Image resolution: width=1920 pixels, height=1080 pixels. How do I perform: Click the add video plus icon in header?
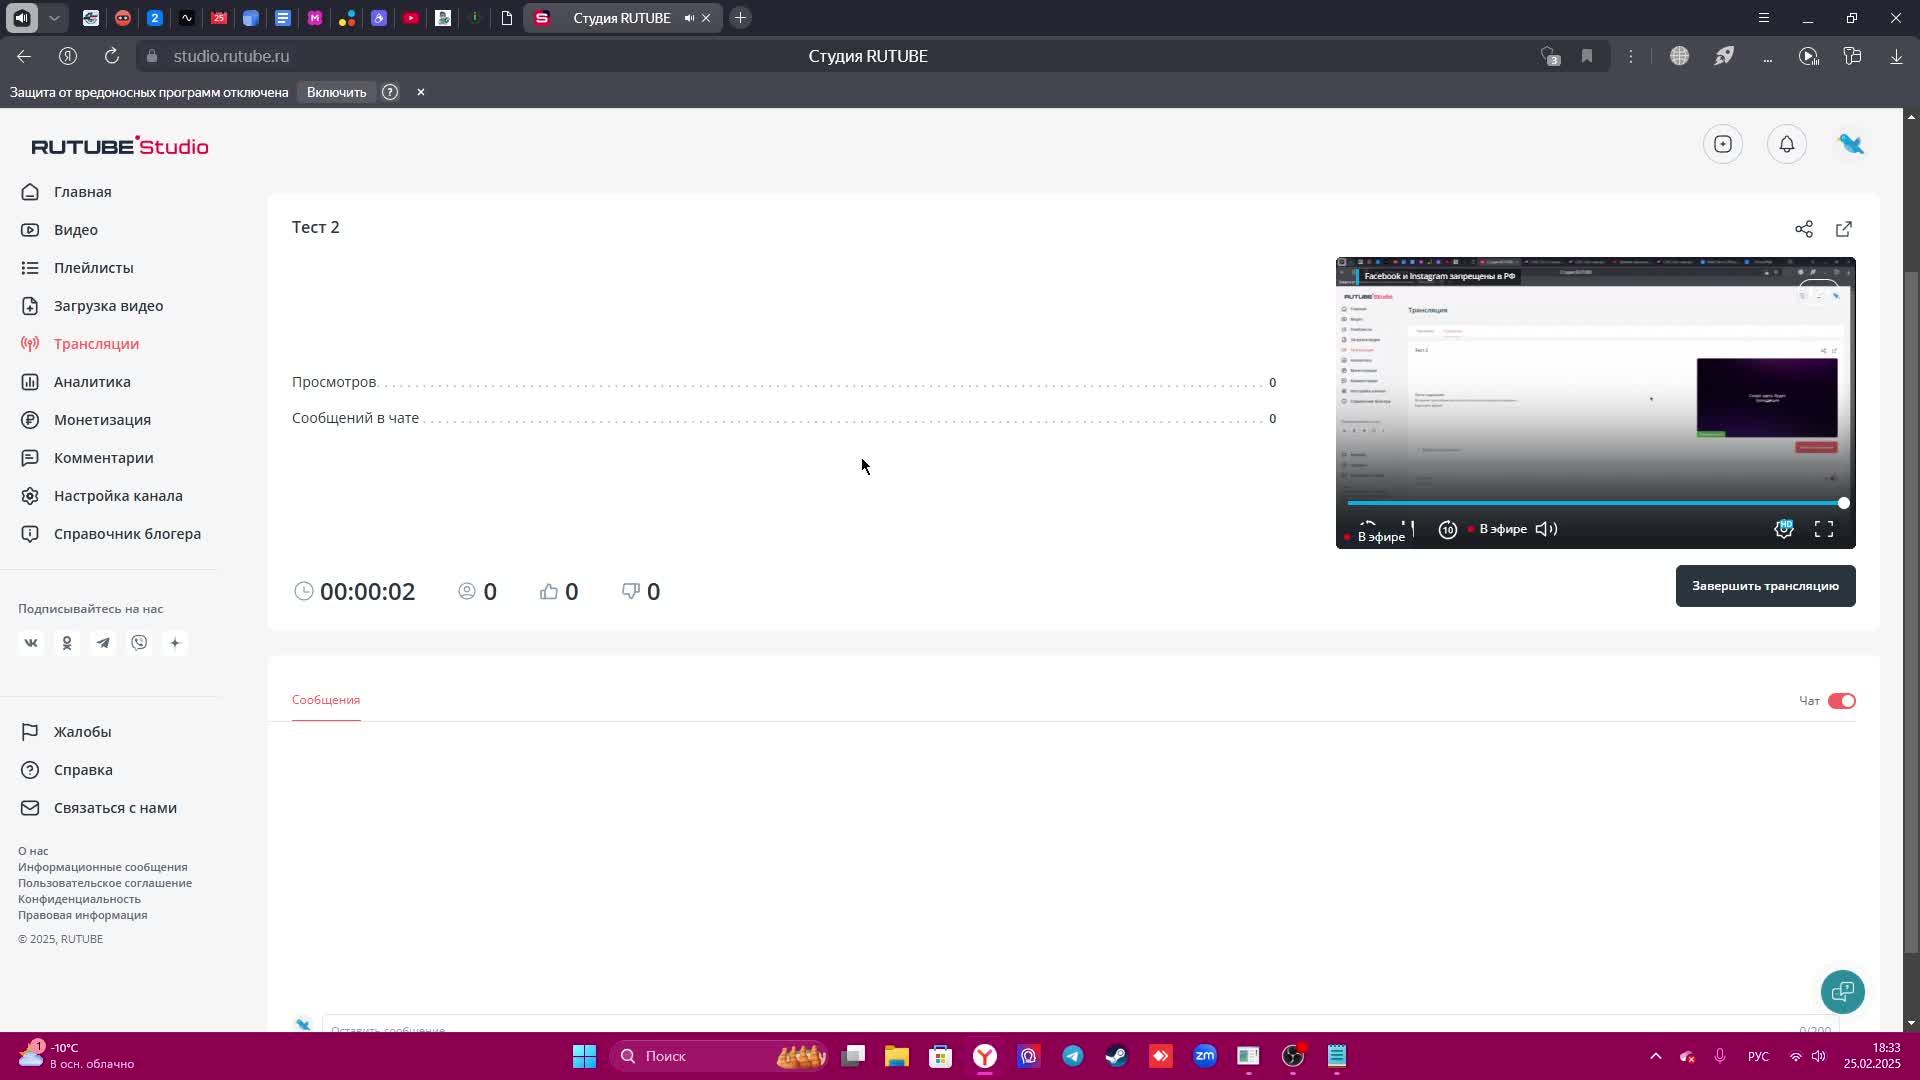(x=1723, y=144)
